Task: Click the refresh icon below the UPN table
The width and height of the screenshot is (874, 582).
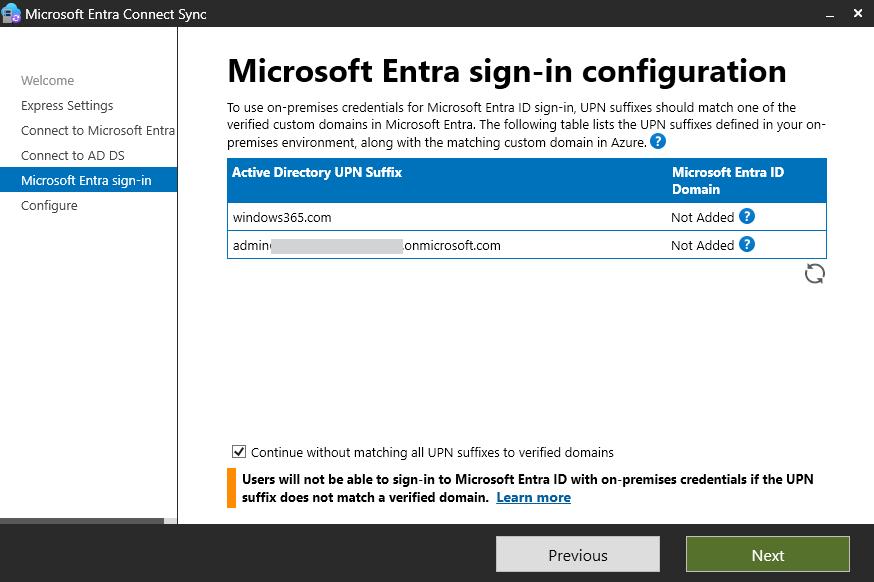Action: pyautogui.click(x=814, y=274)
